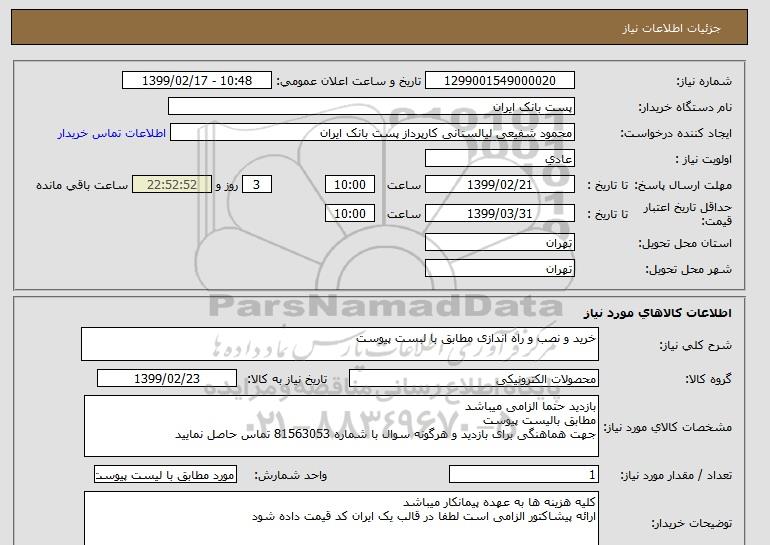The width and height of the screenshot is (770, 545).
Task: Click the response deadline date 1399/02/21
Action: point(499,185)
